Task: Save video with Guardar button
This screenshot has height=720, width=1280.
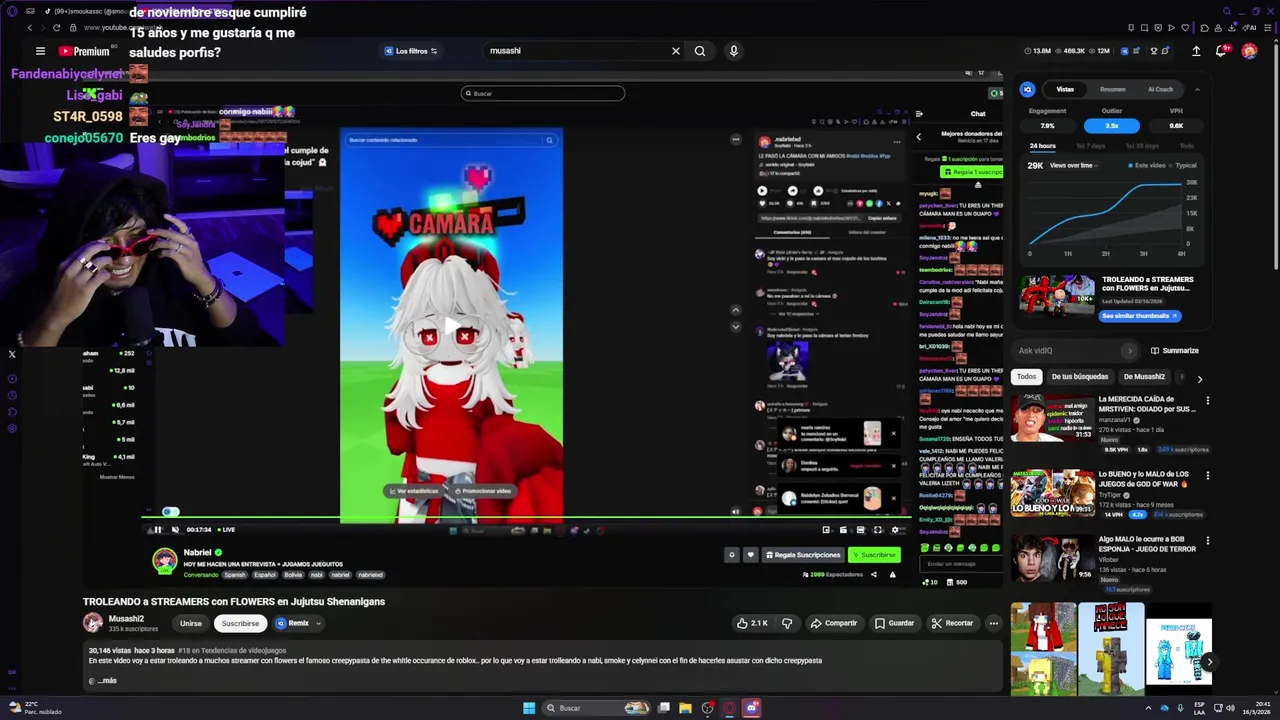Action: [x=894, y=623]
